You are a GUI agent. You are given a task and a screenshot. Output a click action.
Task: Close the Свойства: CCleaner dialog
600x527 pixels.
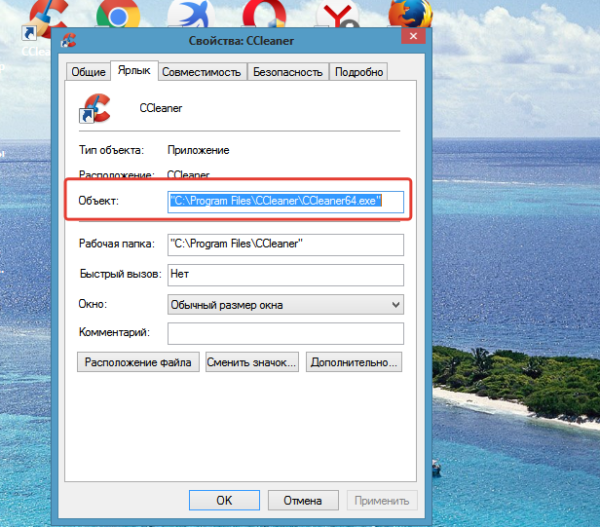[413, 36]
